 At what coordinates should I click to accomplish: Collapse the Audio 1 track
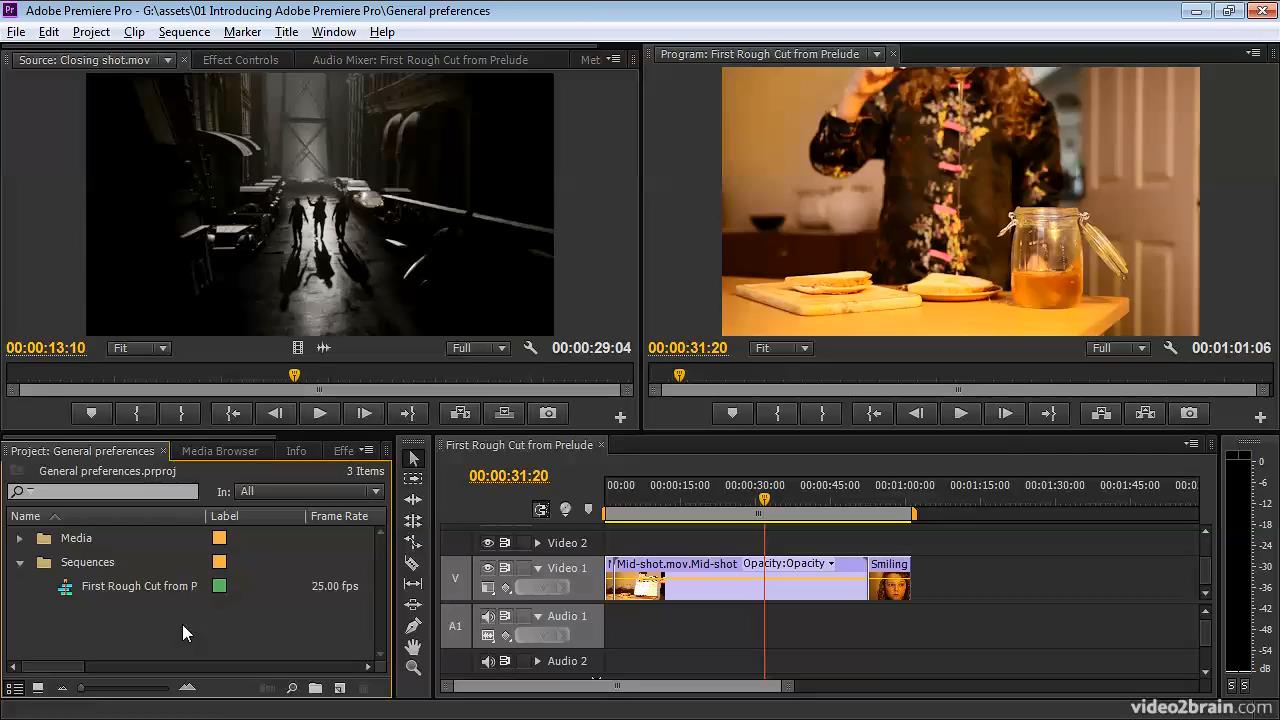click(537, 616)
